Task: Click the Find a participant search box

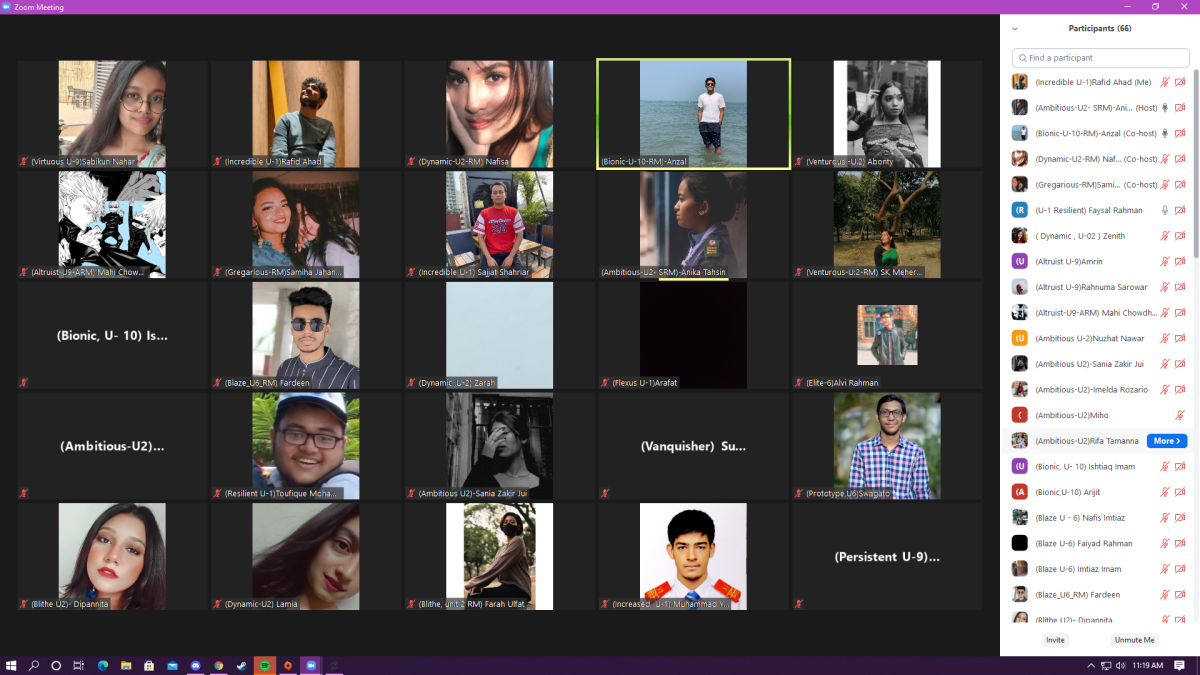Action: 1100,58
